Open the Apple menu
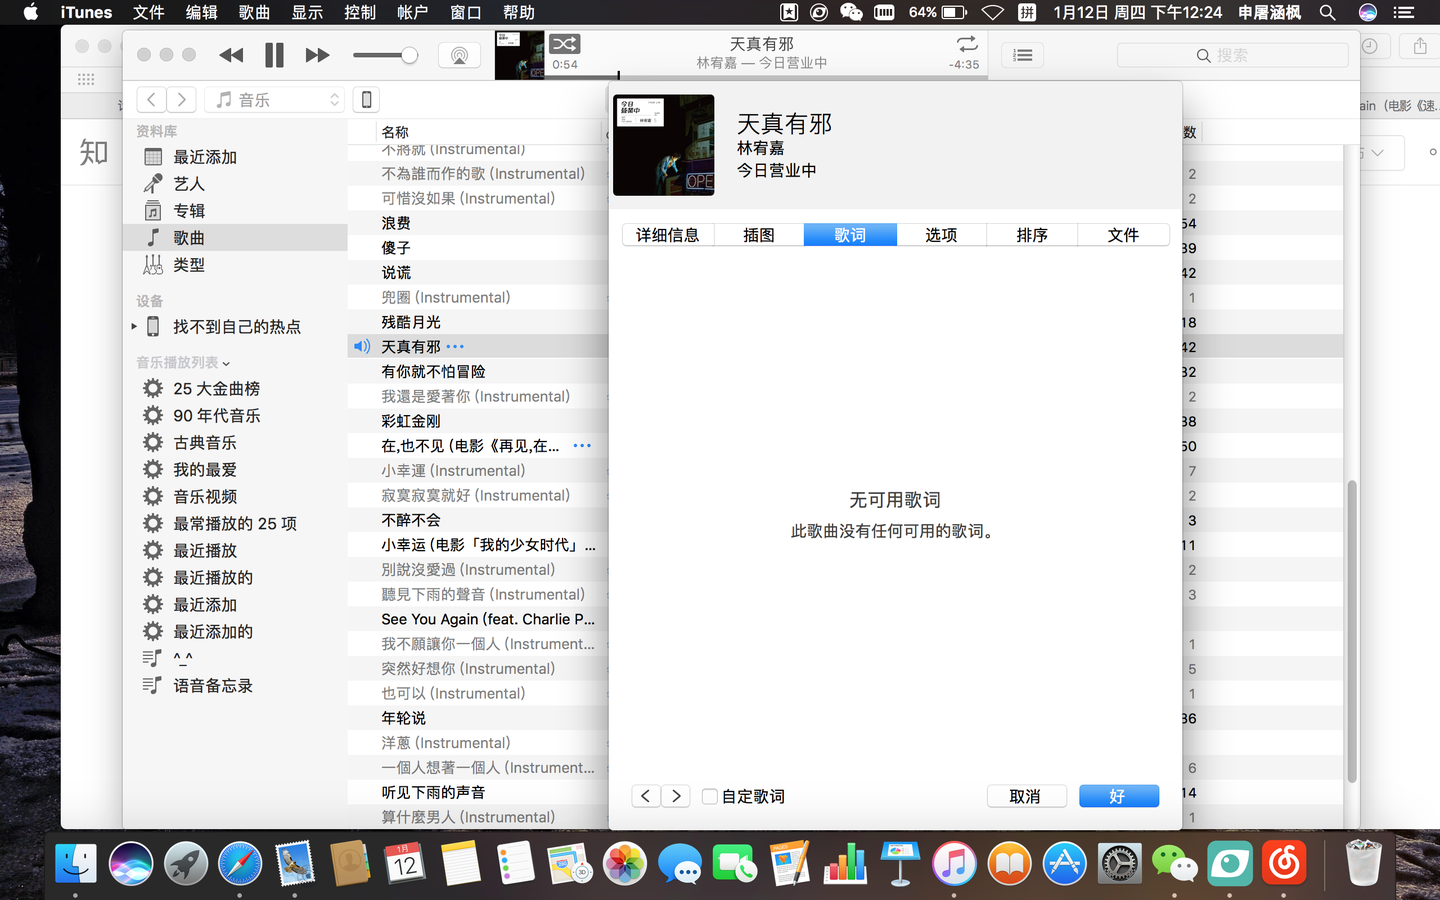 (30, 12)
